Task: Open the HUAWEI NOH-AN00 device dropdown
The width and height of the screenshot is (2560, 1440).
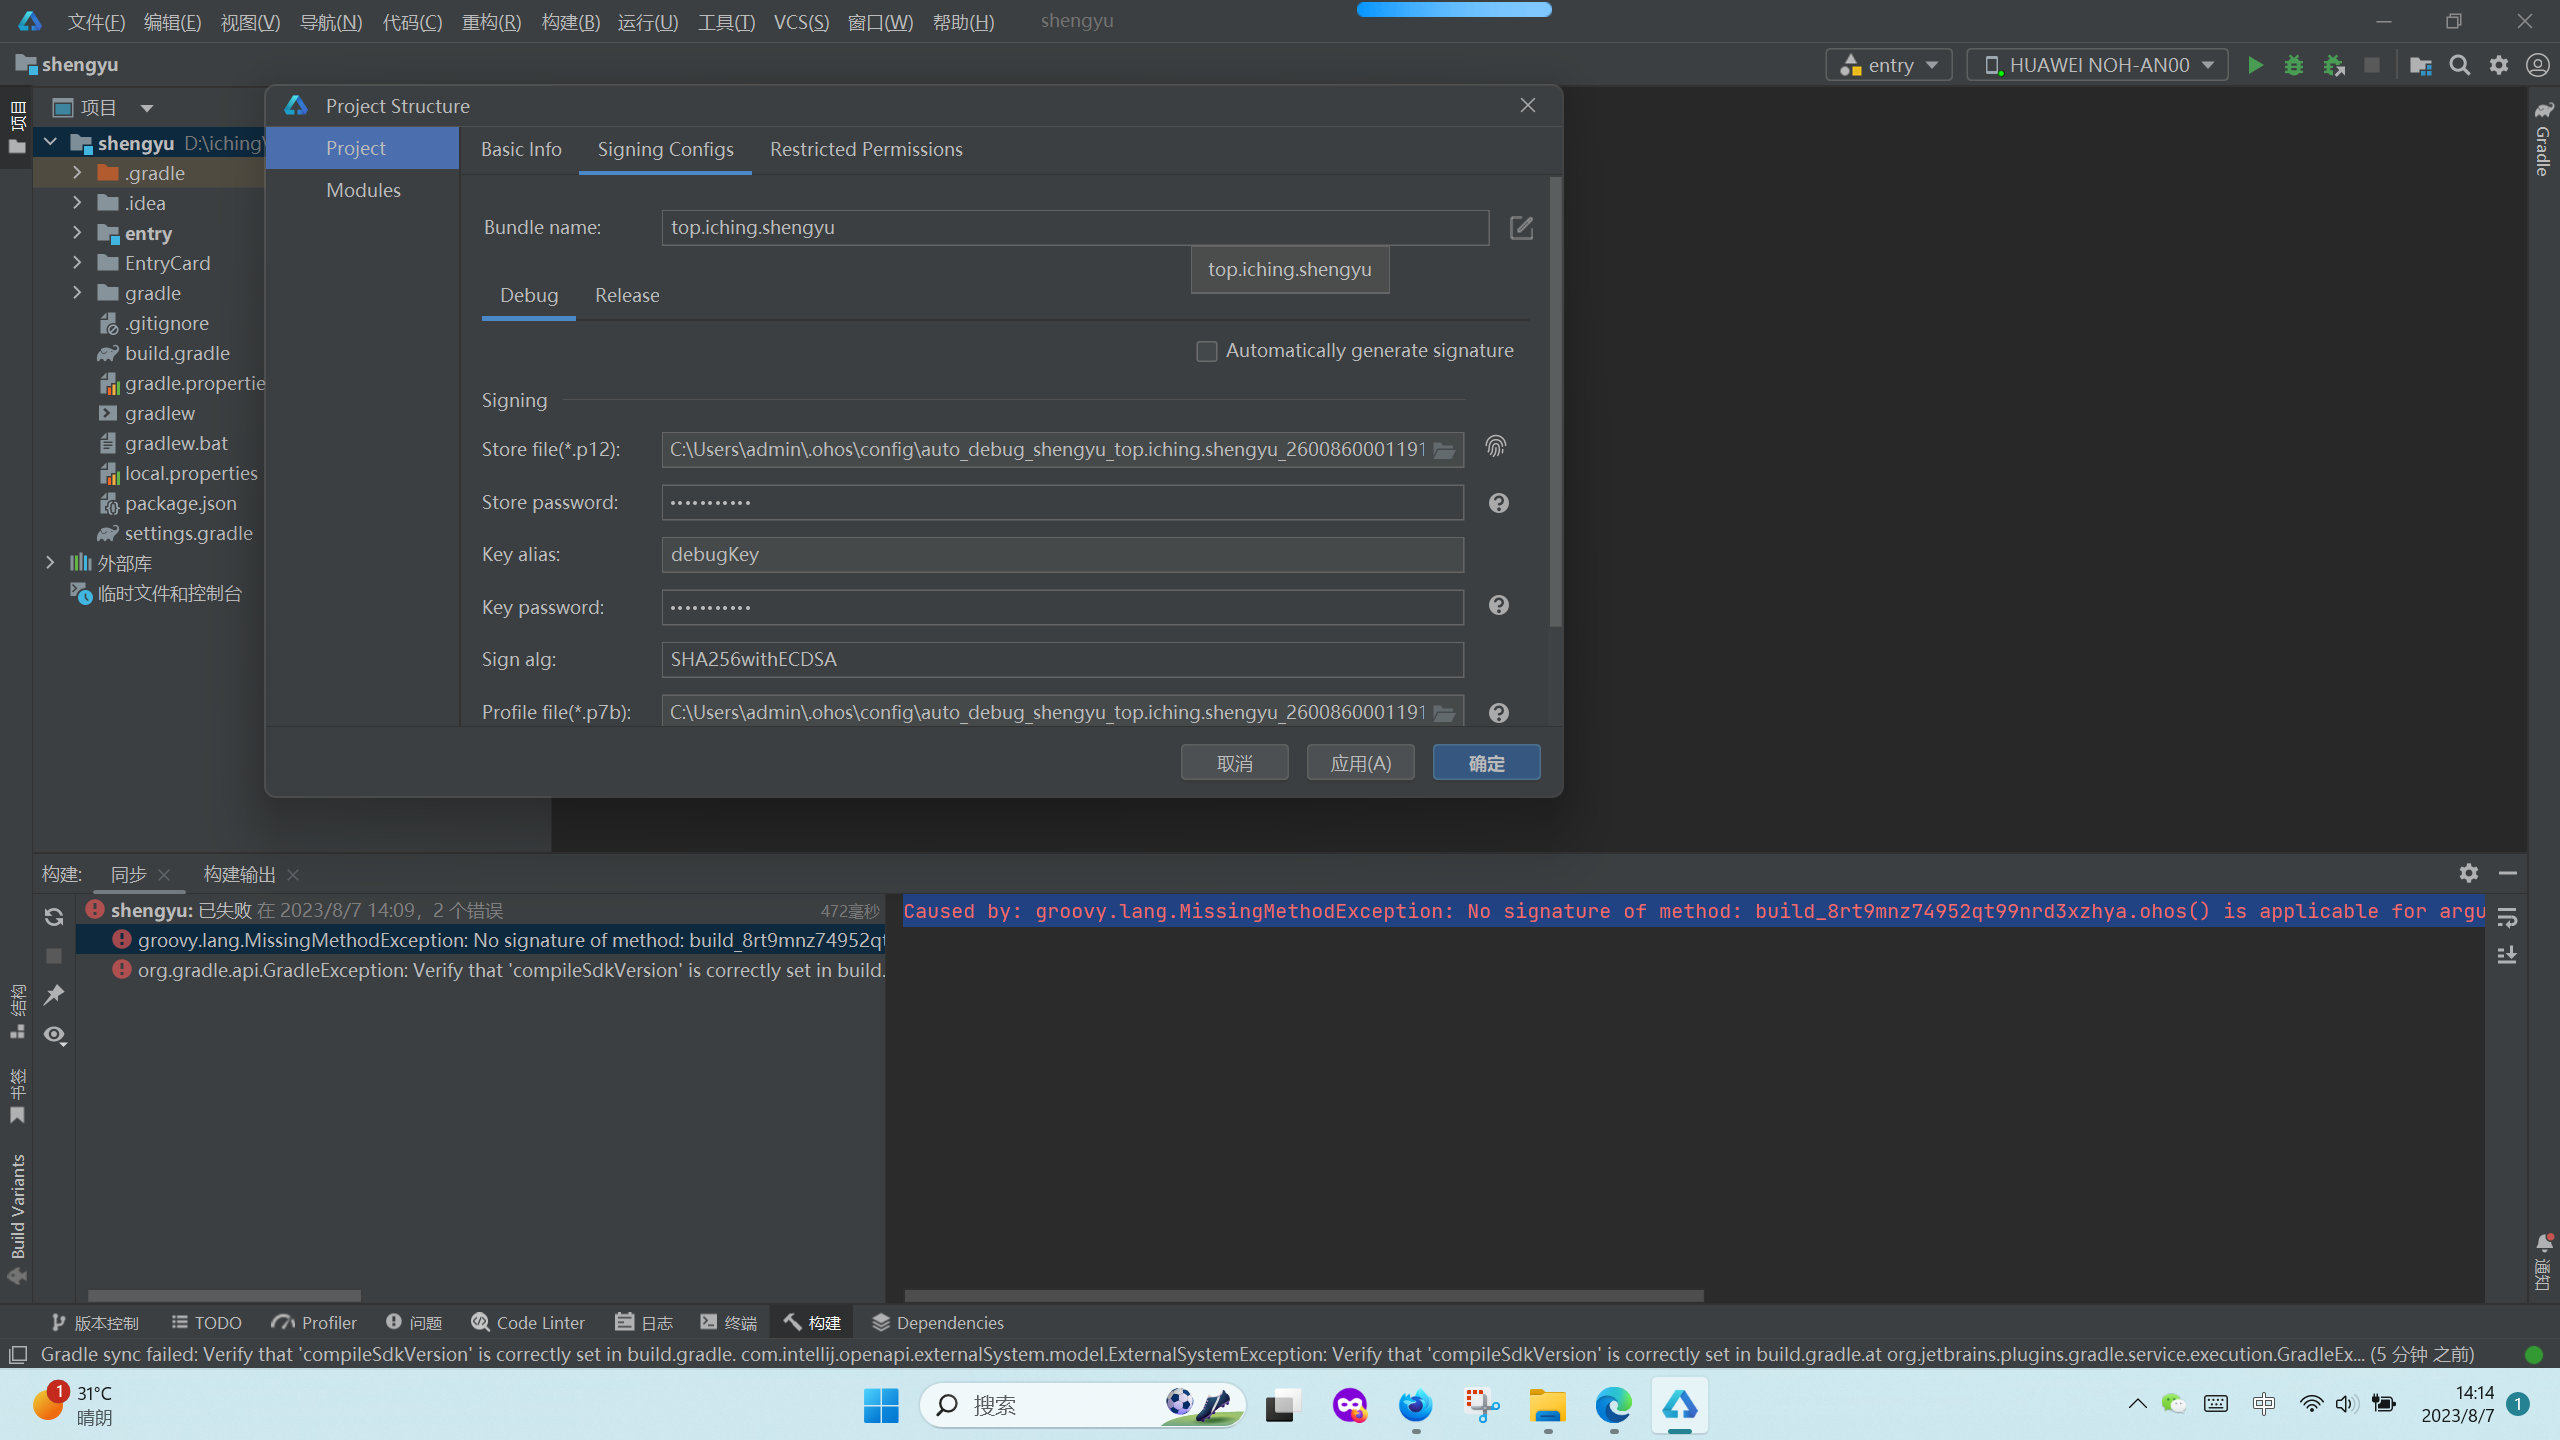Action: point(2097,65)
